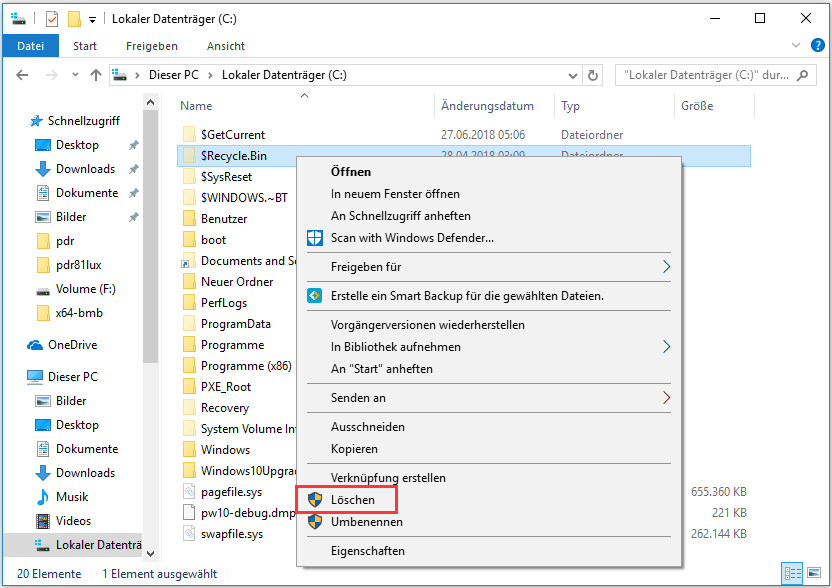Click the new folder quick access icon

[x=74, y=19]
